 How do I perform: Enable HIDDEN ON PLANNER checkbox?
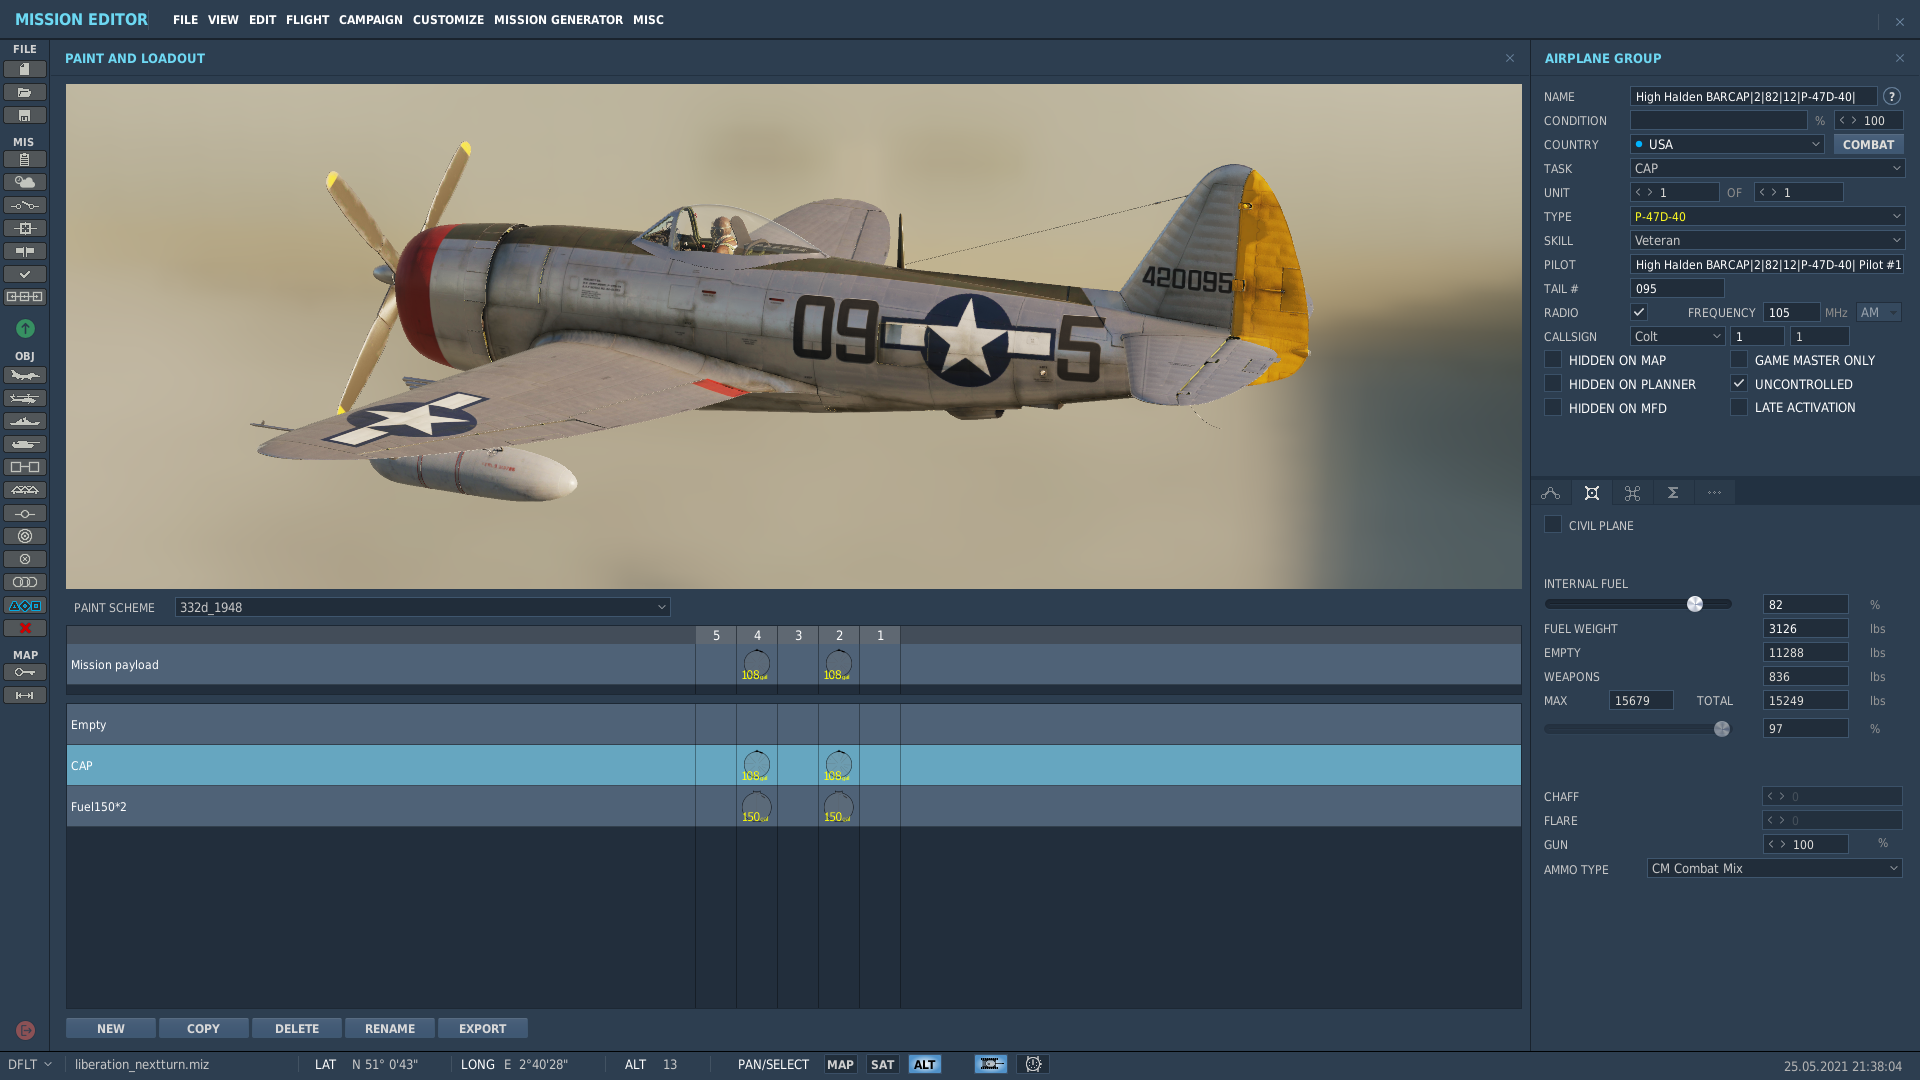(x=1553, y=383)
